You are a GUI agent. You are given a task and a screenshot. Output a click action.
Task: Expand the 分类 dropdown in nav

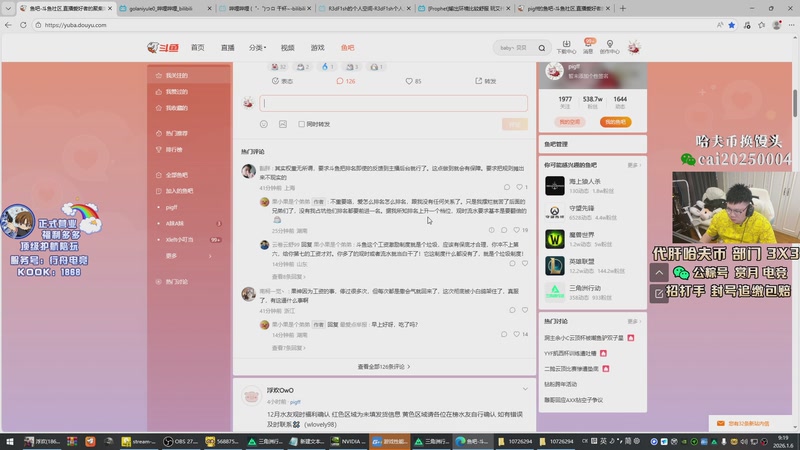coord(257,47)
